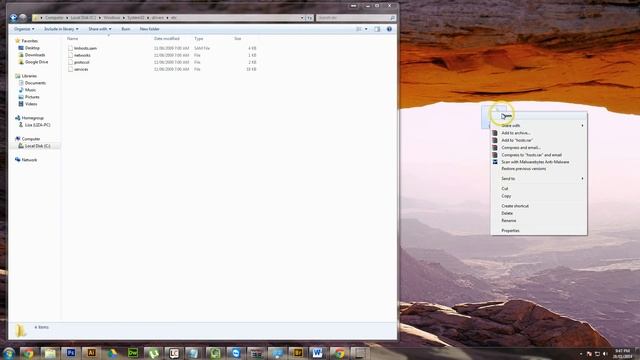Go forward with the Explorer forward arrow
This screenshot has height=360, width=640.
pyautogui.click(x=23, y=18)
